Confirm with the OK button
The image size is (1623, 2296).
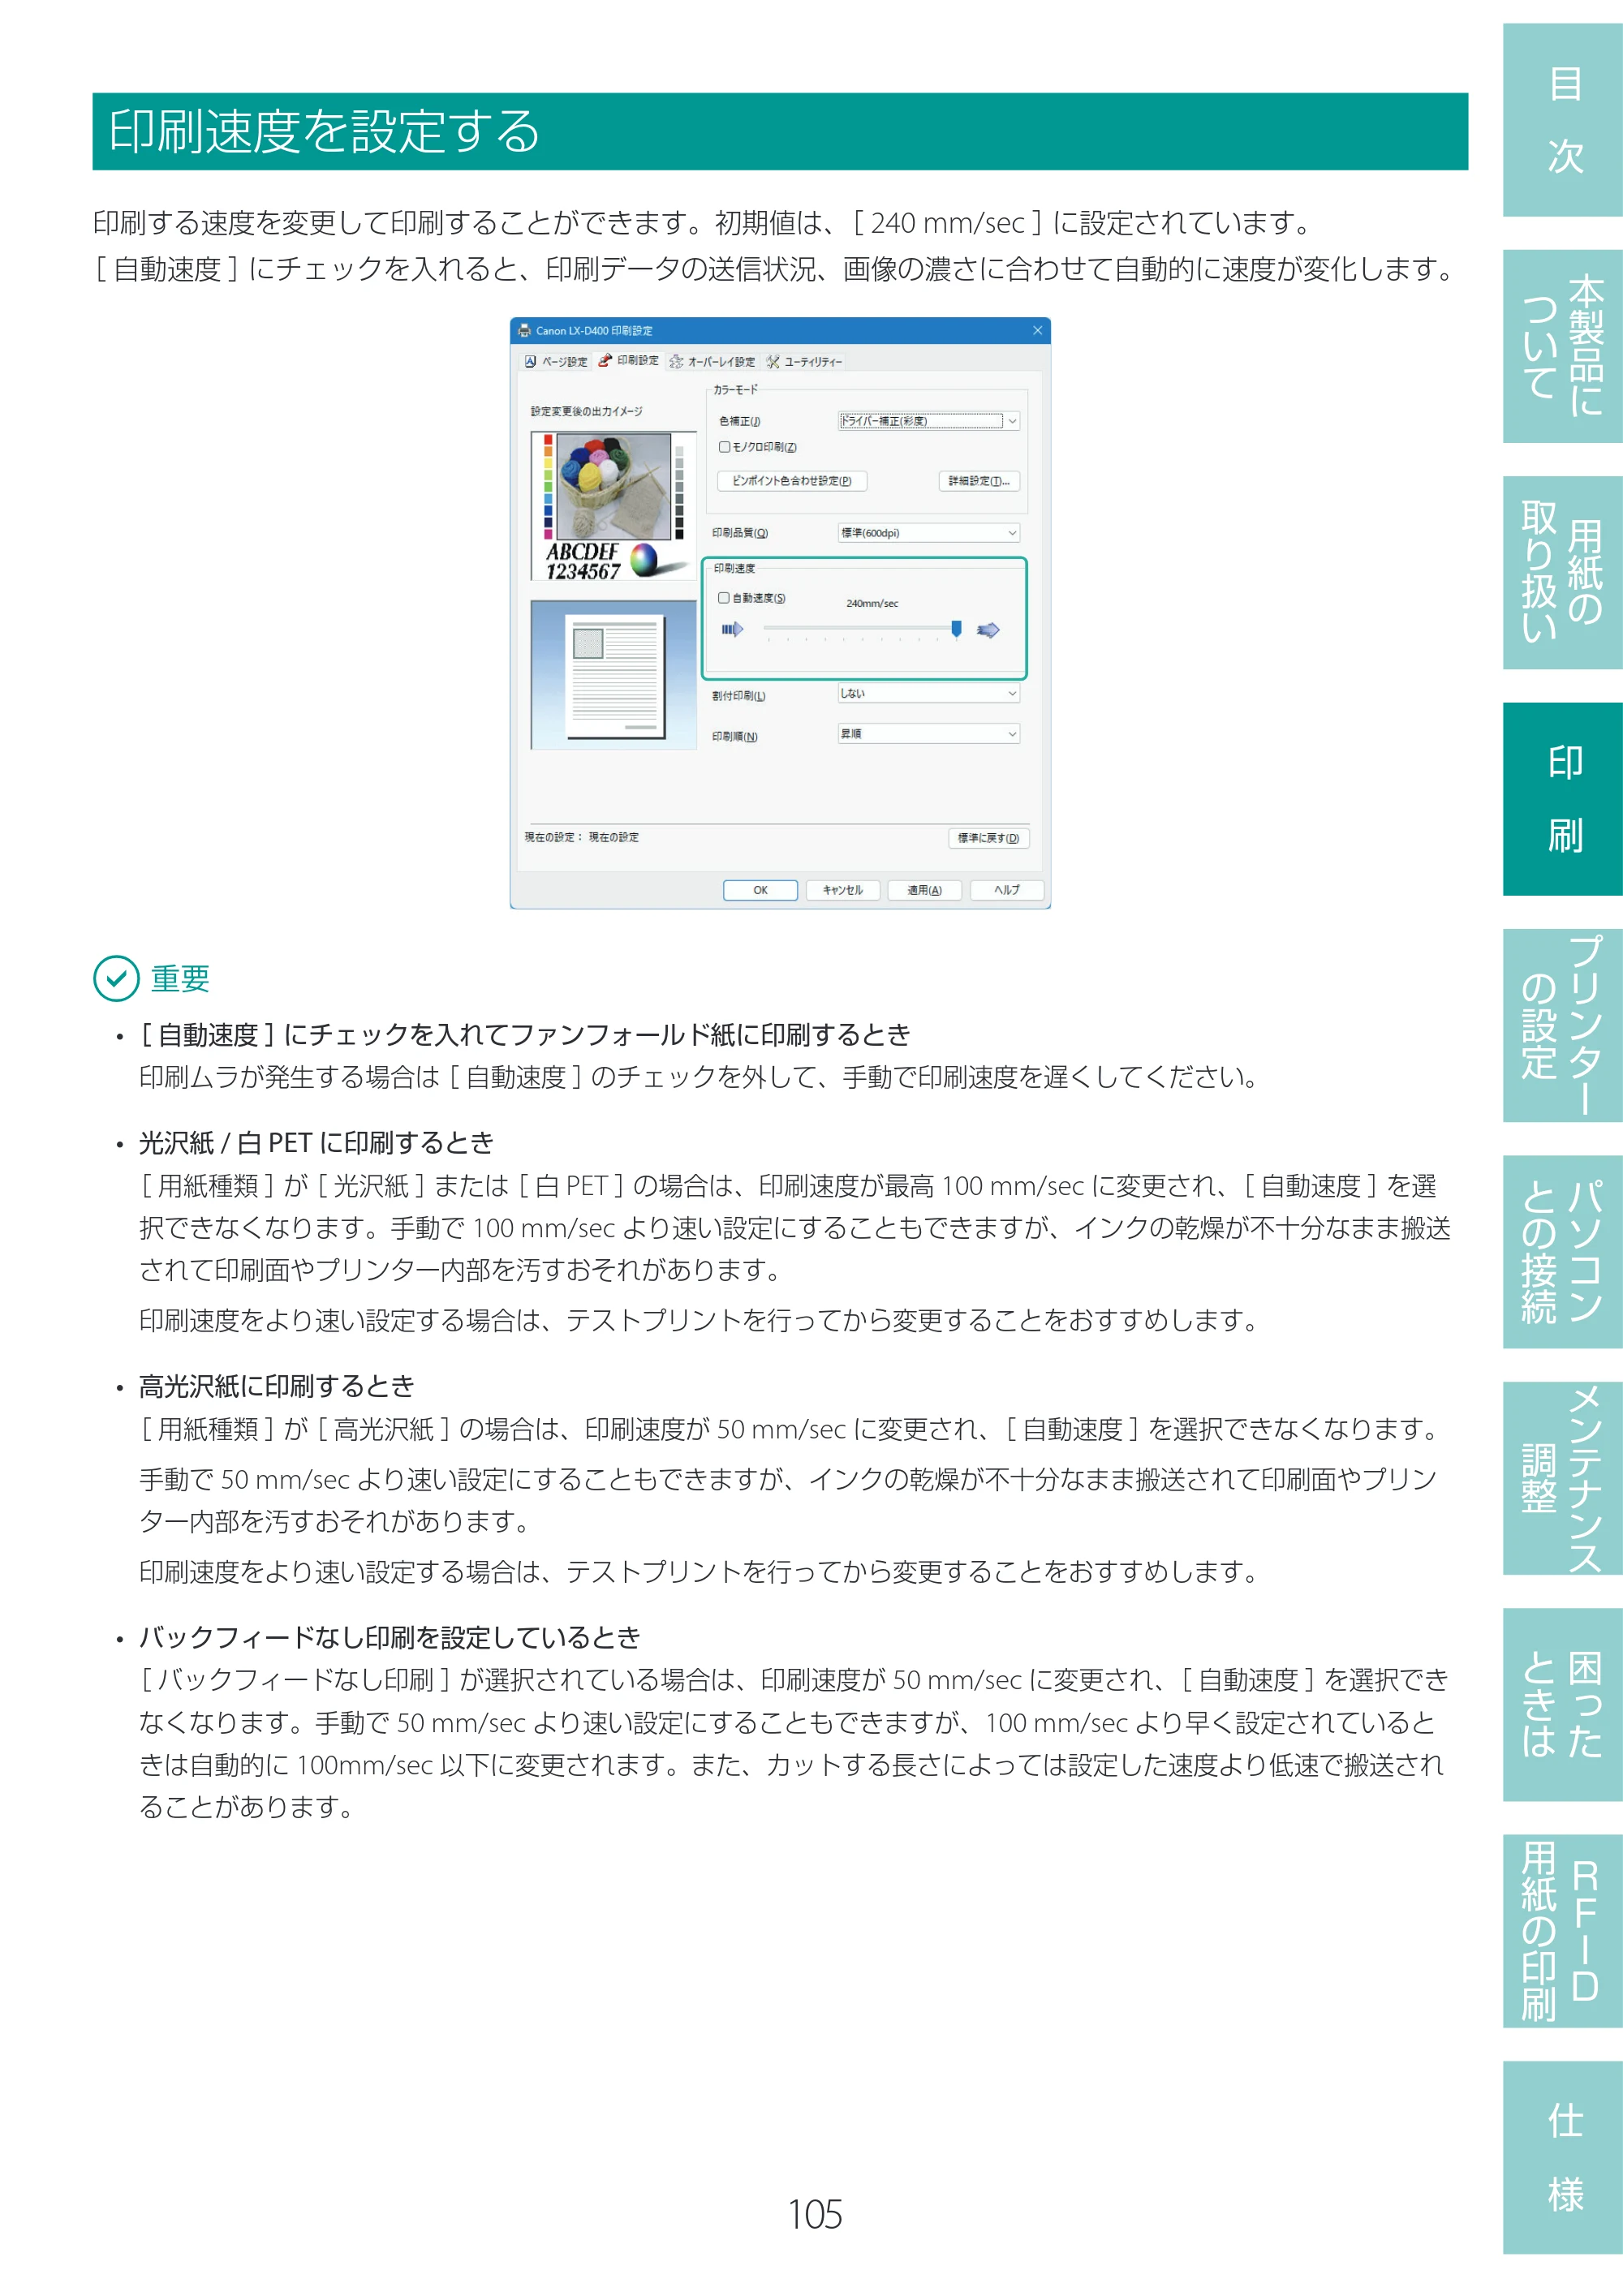(760, 890)
